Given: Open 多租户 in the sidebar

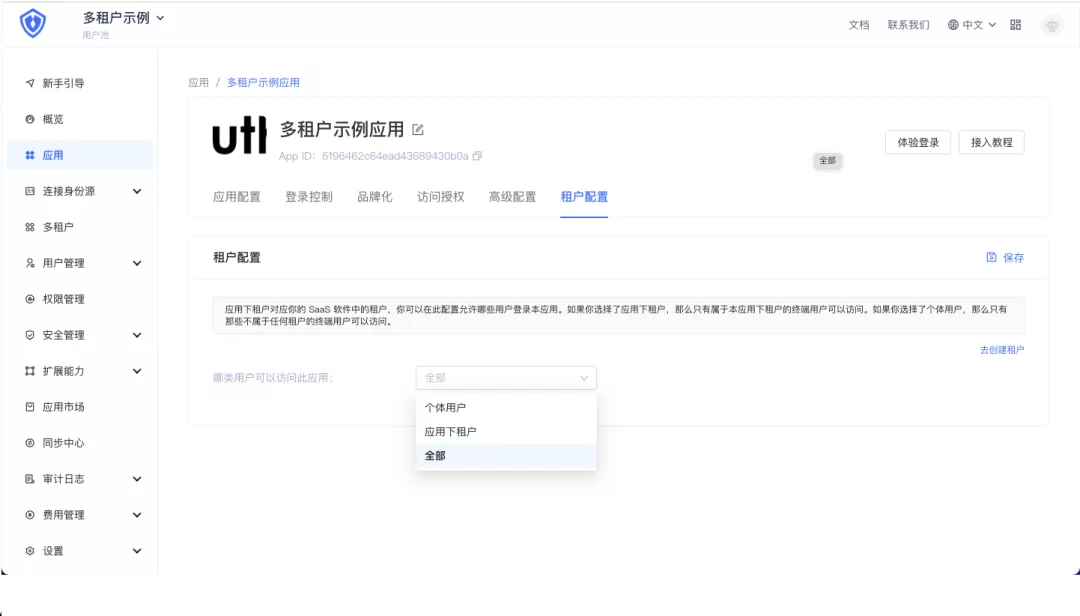Looking at the screenshot, I should click(x=58, y=227).
